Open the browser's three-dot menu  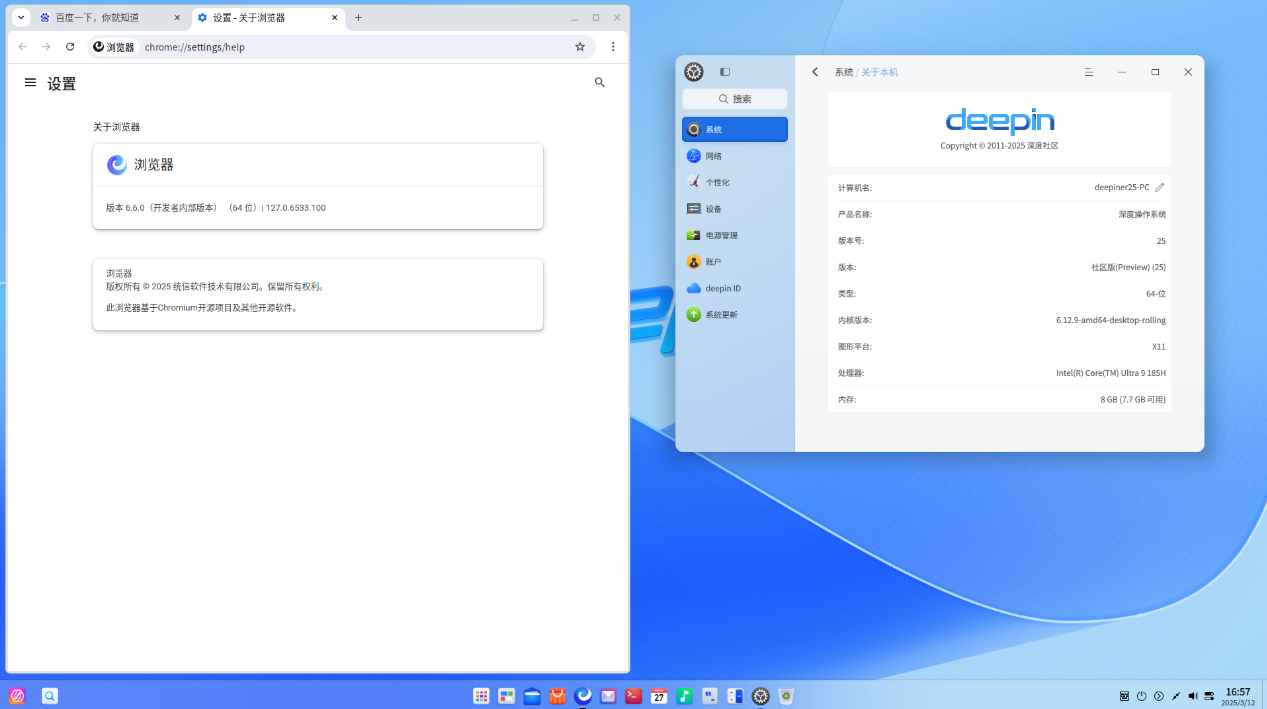[613, 47]
